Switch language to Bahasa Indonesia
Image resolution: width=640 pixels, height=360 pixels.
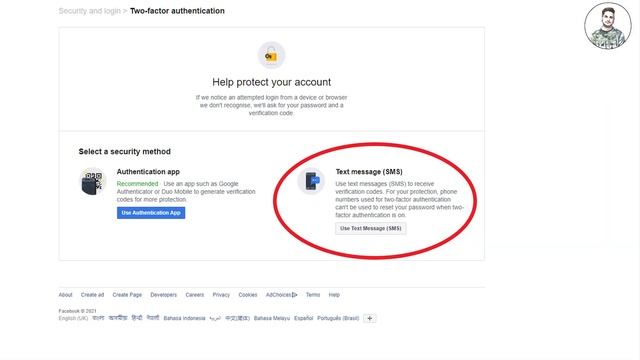pos(184,318)
